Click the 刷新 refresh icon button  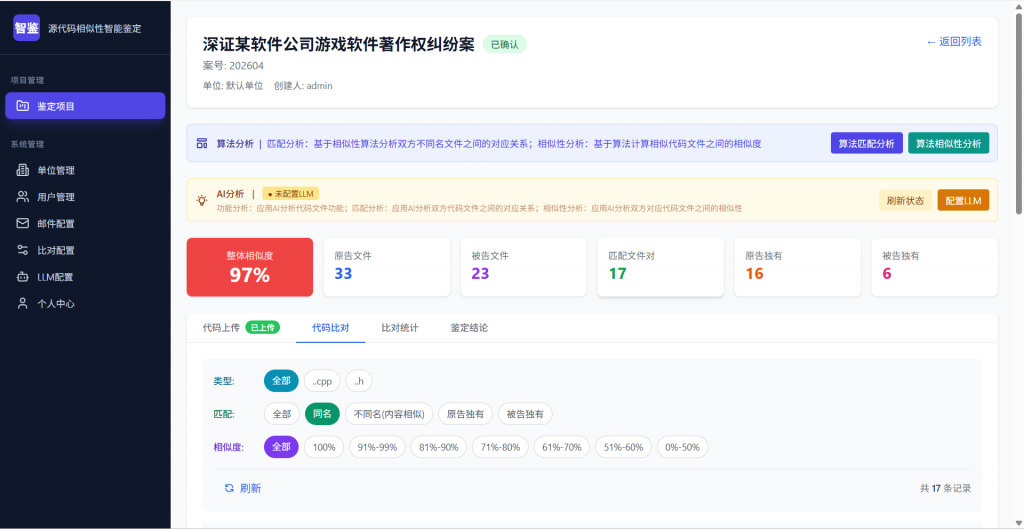(x=229, y=488)
